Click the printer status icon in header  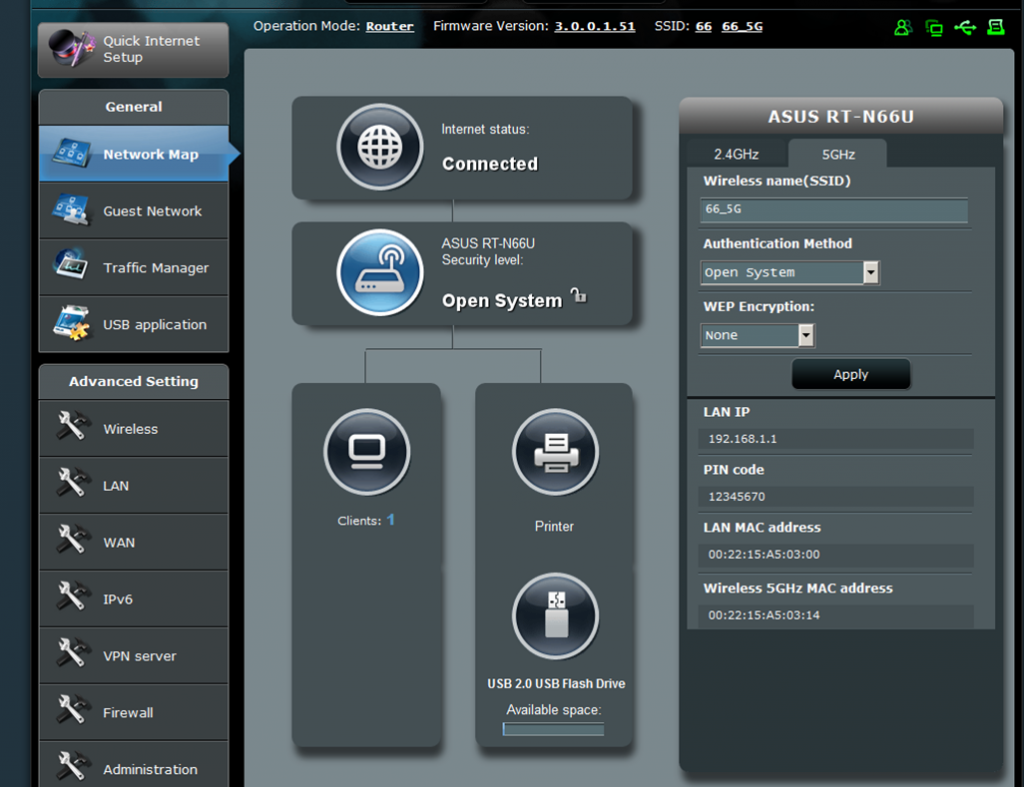pyautogui.click(x=996, y=27)
